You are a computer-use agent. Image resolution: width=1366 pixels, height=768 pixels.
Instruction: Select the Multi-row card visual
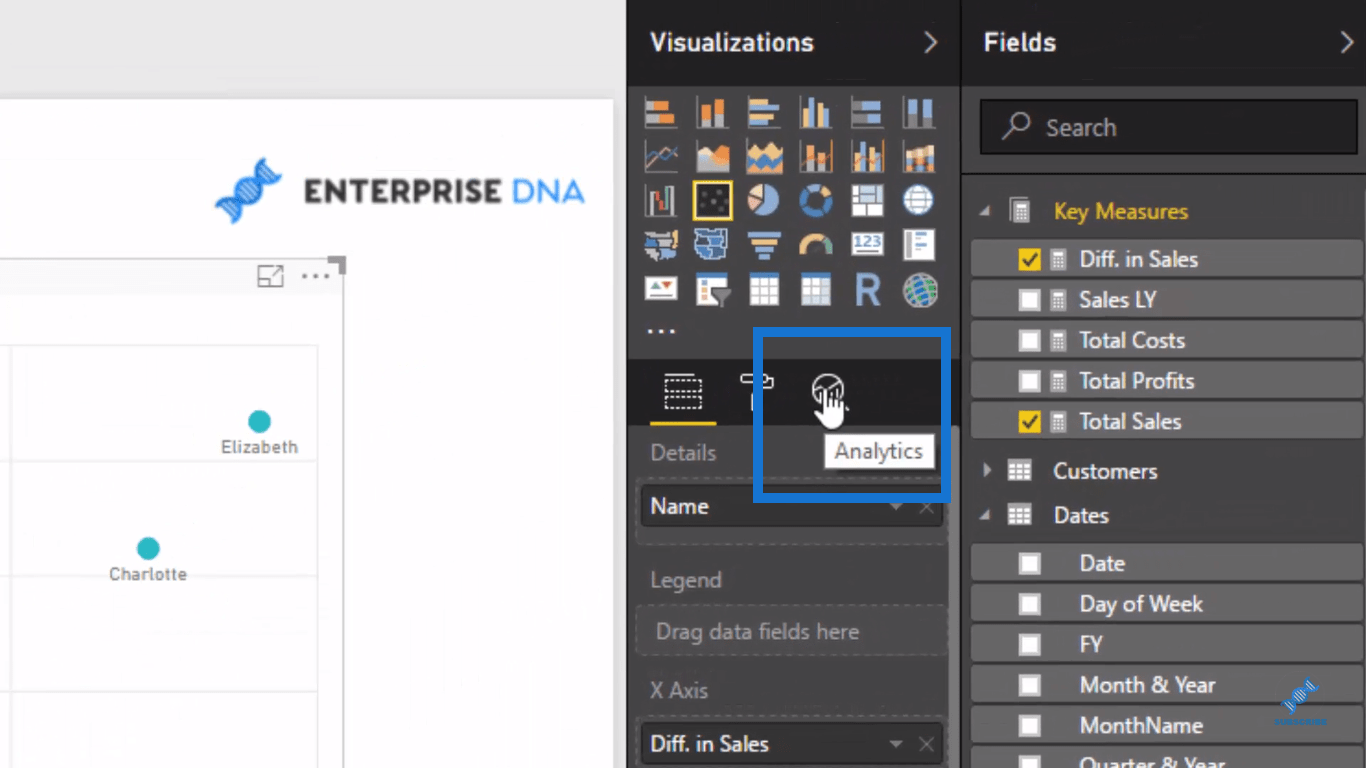click(x=919, y=245)
